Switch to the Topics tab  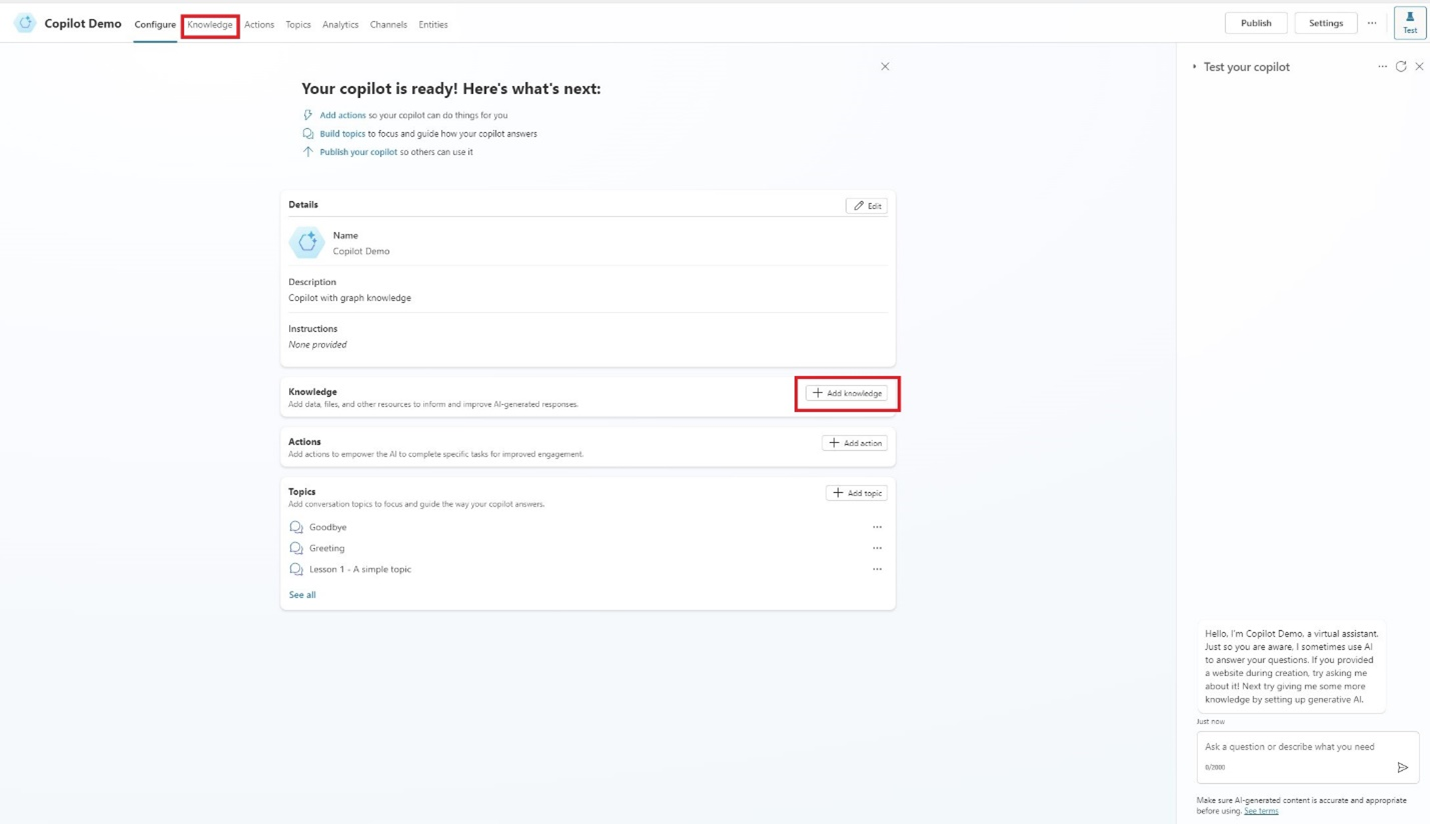pos(298,25)
